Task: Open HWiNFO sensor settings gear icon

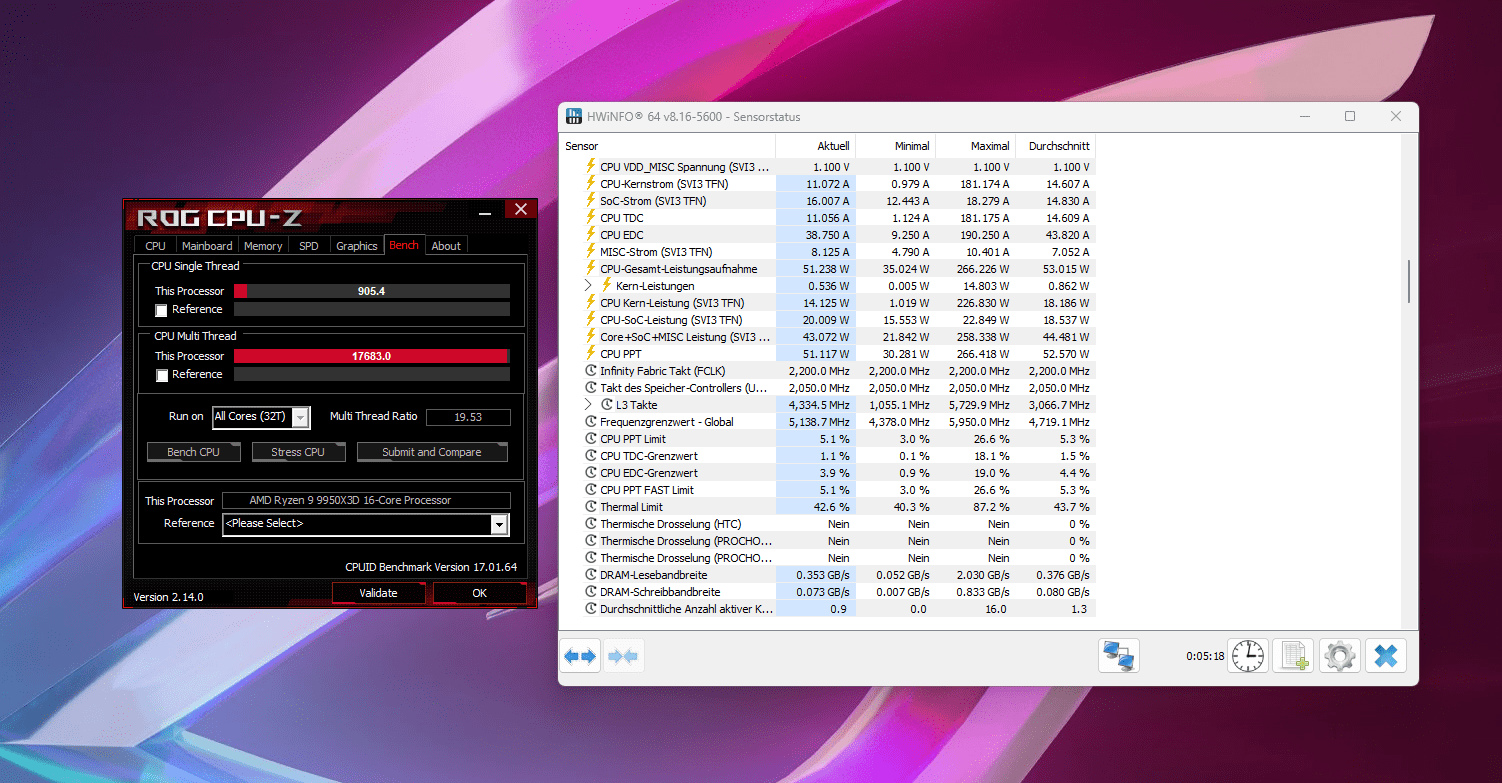Action: coord(1339,656)
